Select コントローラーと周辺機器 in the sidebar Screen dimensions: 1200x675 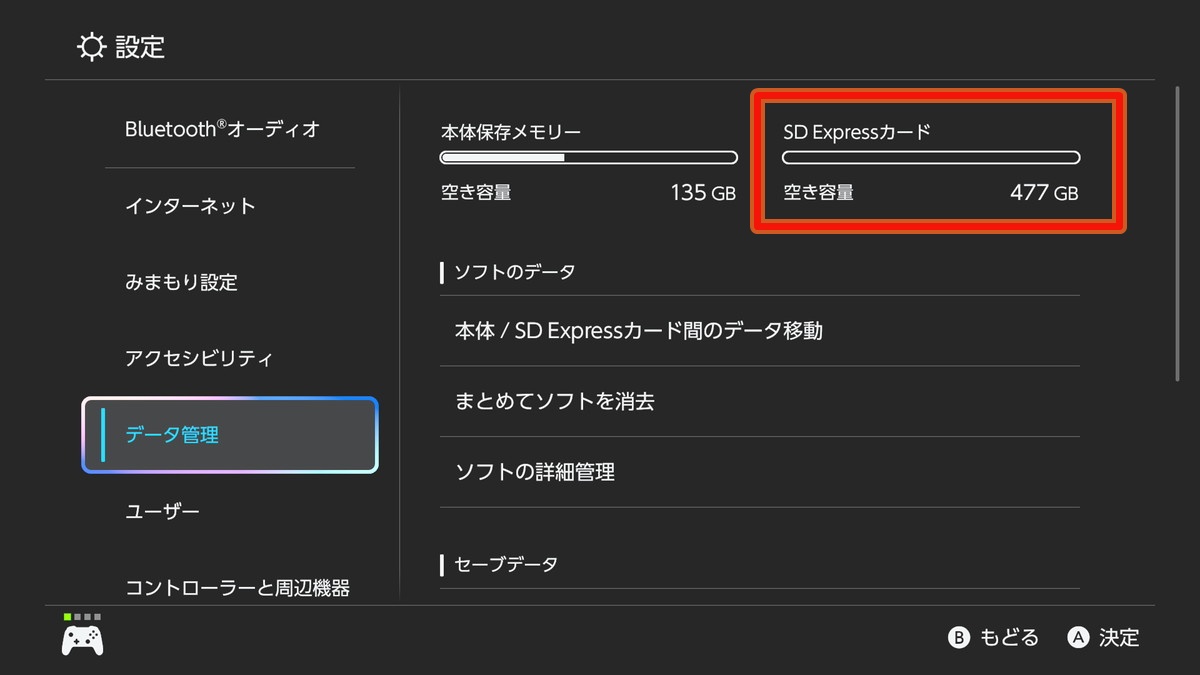pos(237,588)
